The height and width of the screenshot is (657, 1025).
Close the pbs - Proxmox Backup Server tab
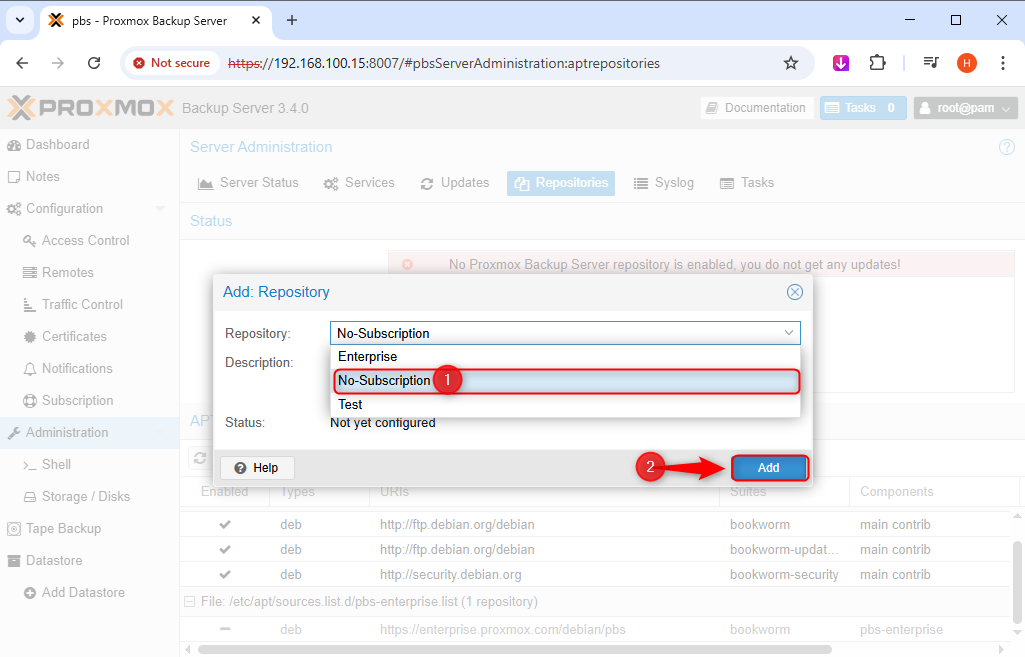(256, 20)
